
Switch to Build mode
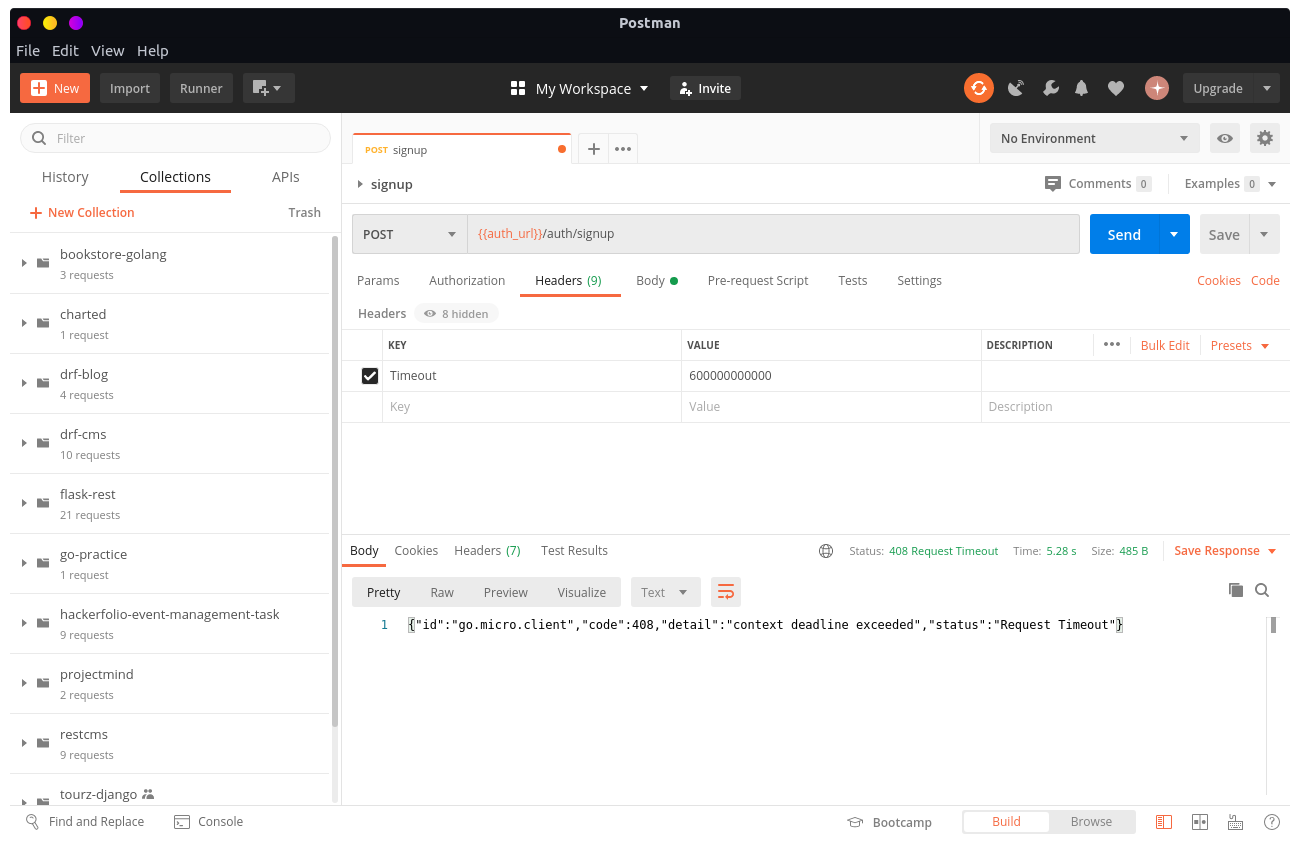[1006, 822]
